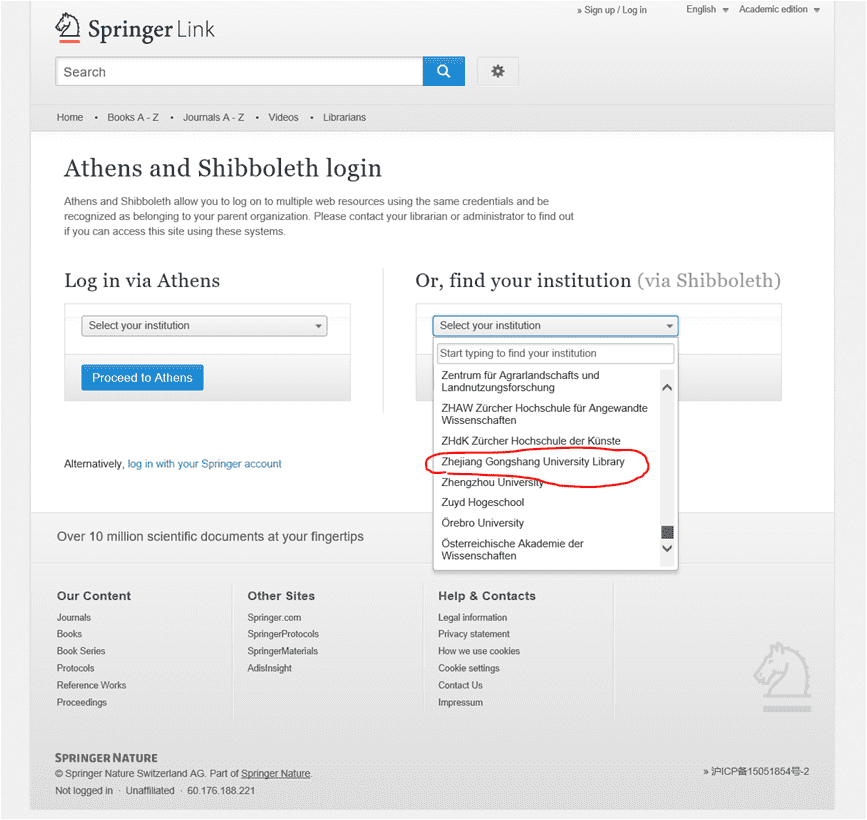Open the Journals A - Z menu item
This screenshot has width=867, height=820.
coord(213,118)
